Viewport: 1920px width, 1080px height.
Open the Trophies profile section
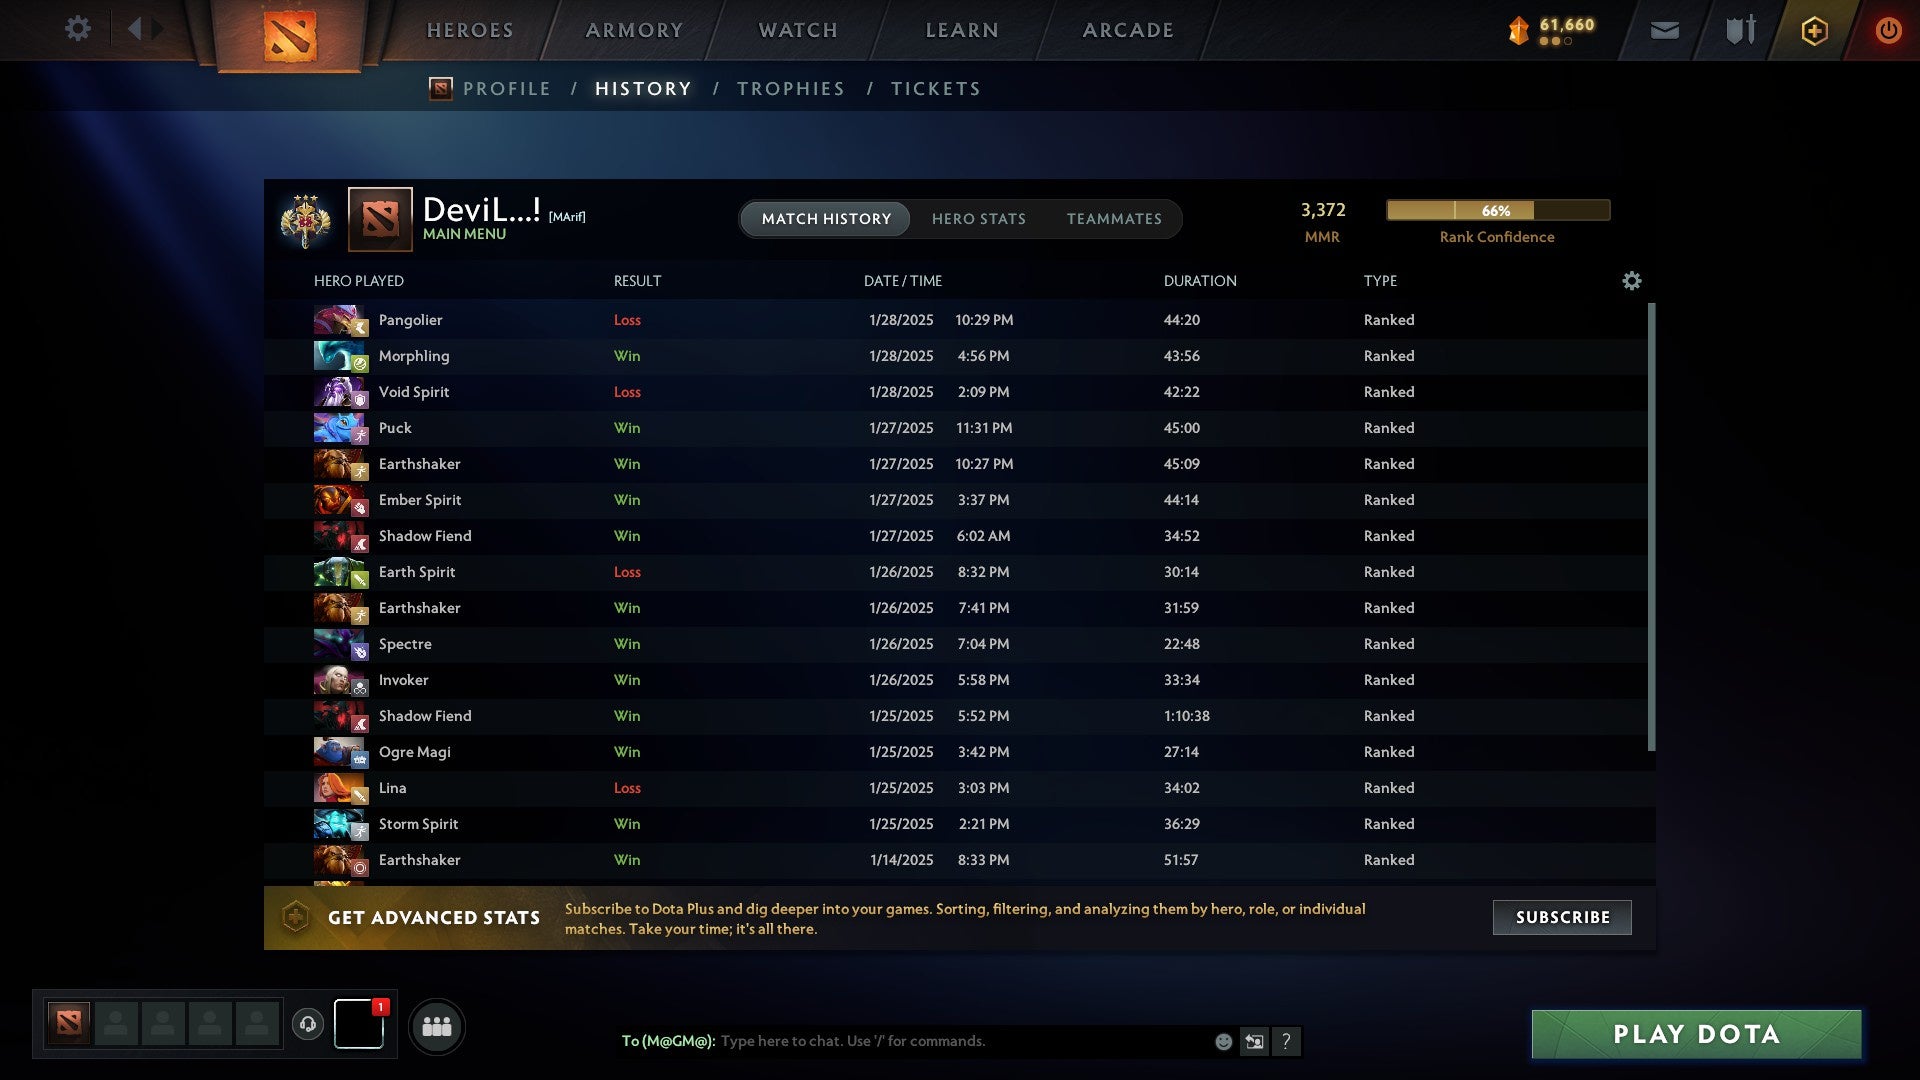pos(790,89)
